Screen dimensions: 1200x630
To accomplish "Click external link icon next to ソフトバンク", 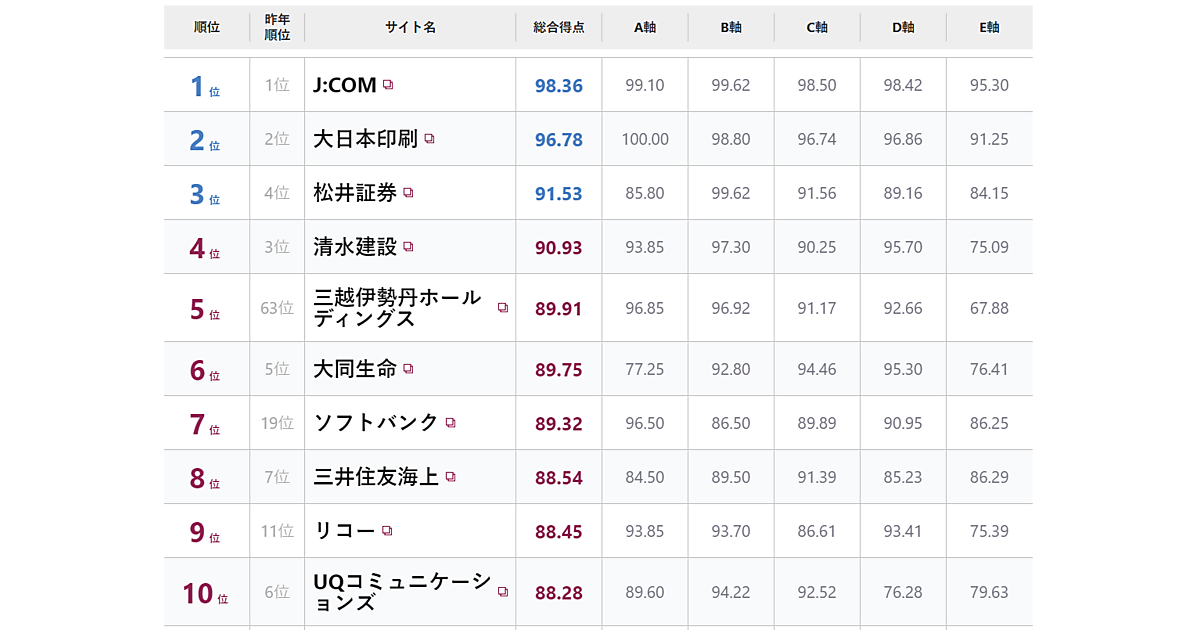I will (x=450, y=423).
